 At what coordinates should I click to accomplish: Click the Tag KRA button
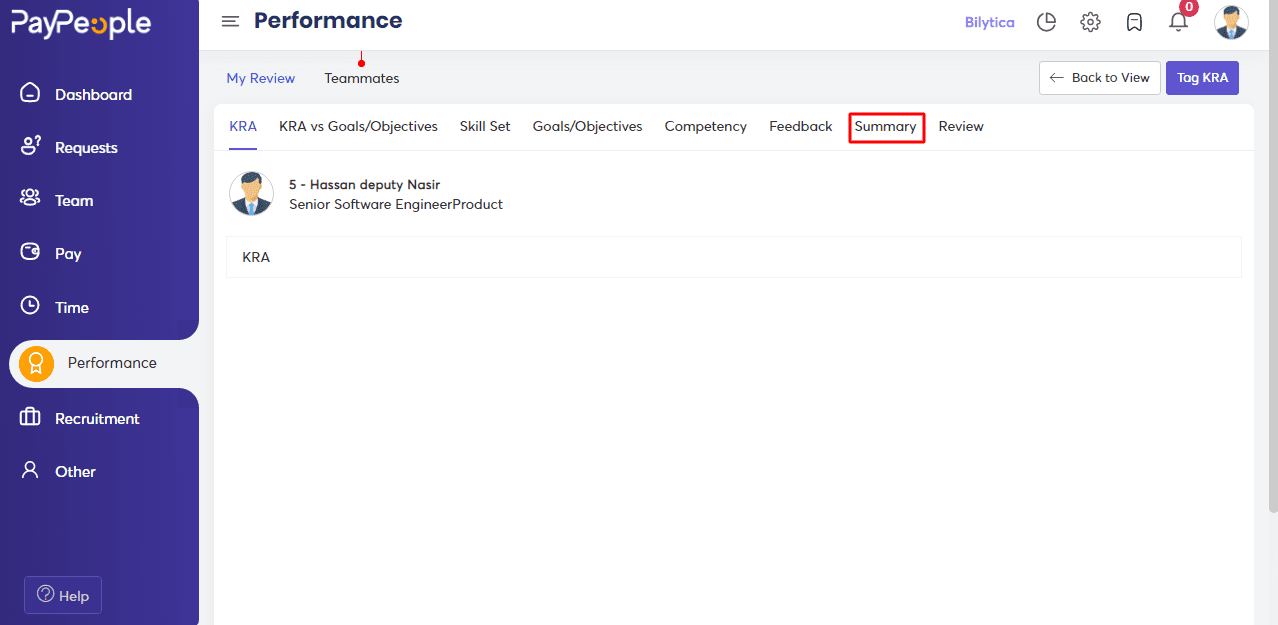(x=1202, y=78)
